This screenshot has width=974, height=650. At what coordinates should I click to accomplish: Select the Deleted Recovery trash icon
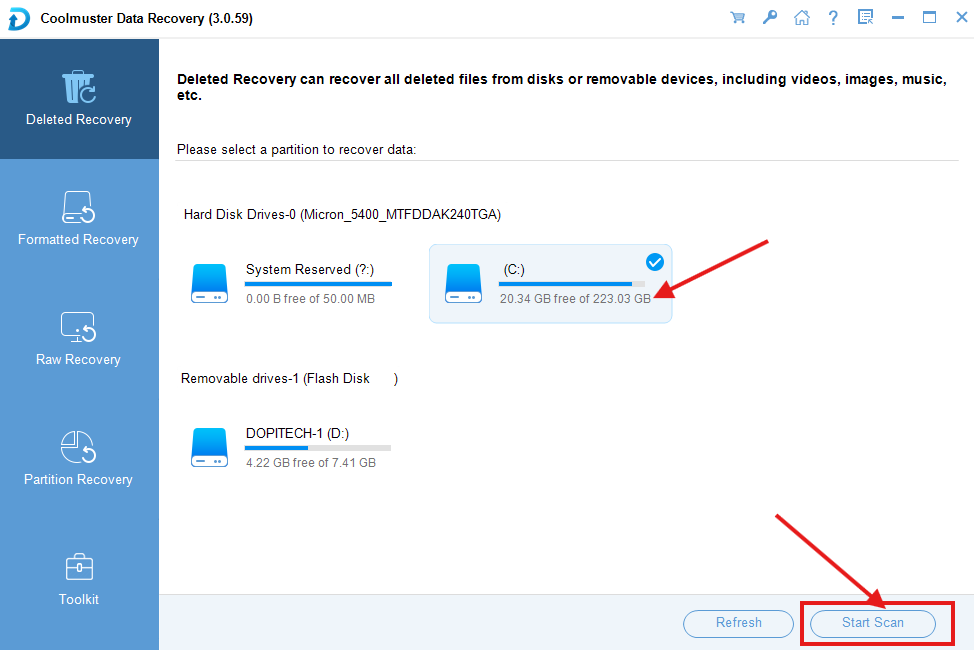tap(78, 87)
